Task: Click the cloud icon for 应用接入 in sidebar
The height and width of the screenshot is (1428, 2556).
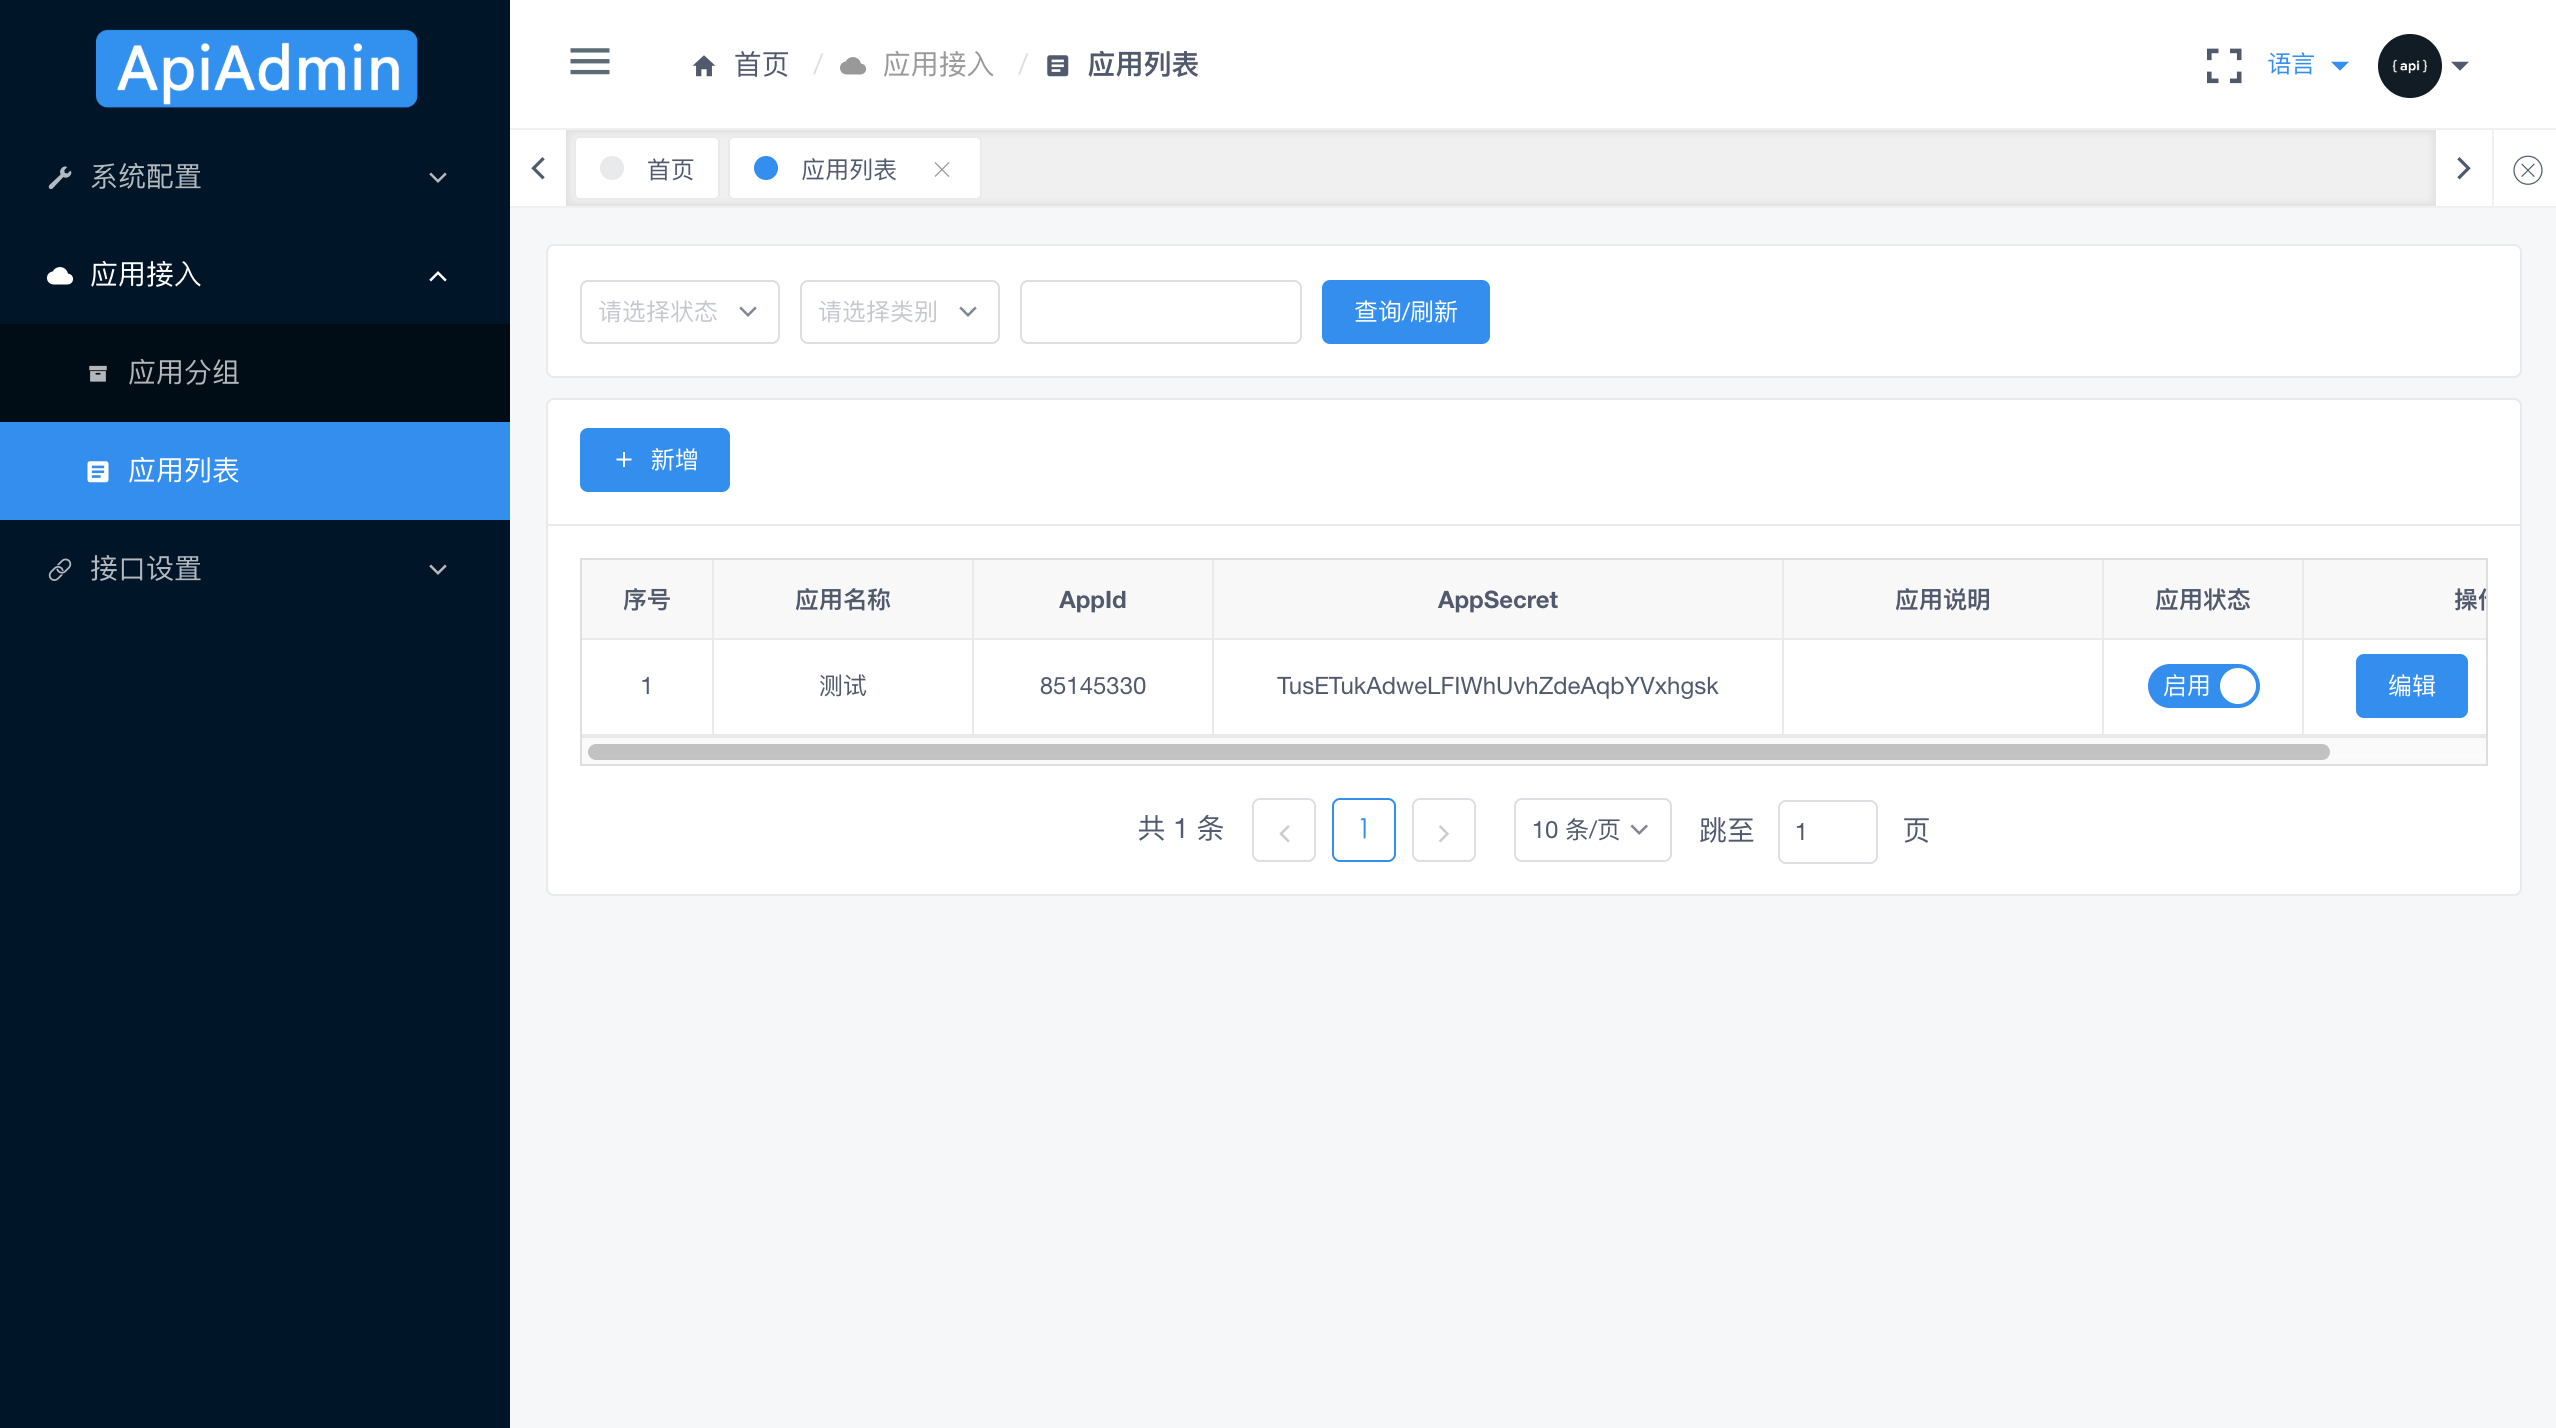Action: coord(60,275)
